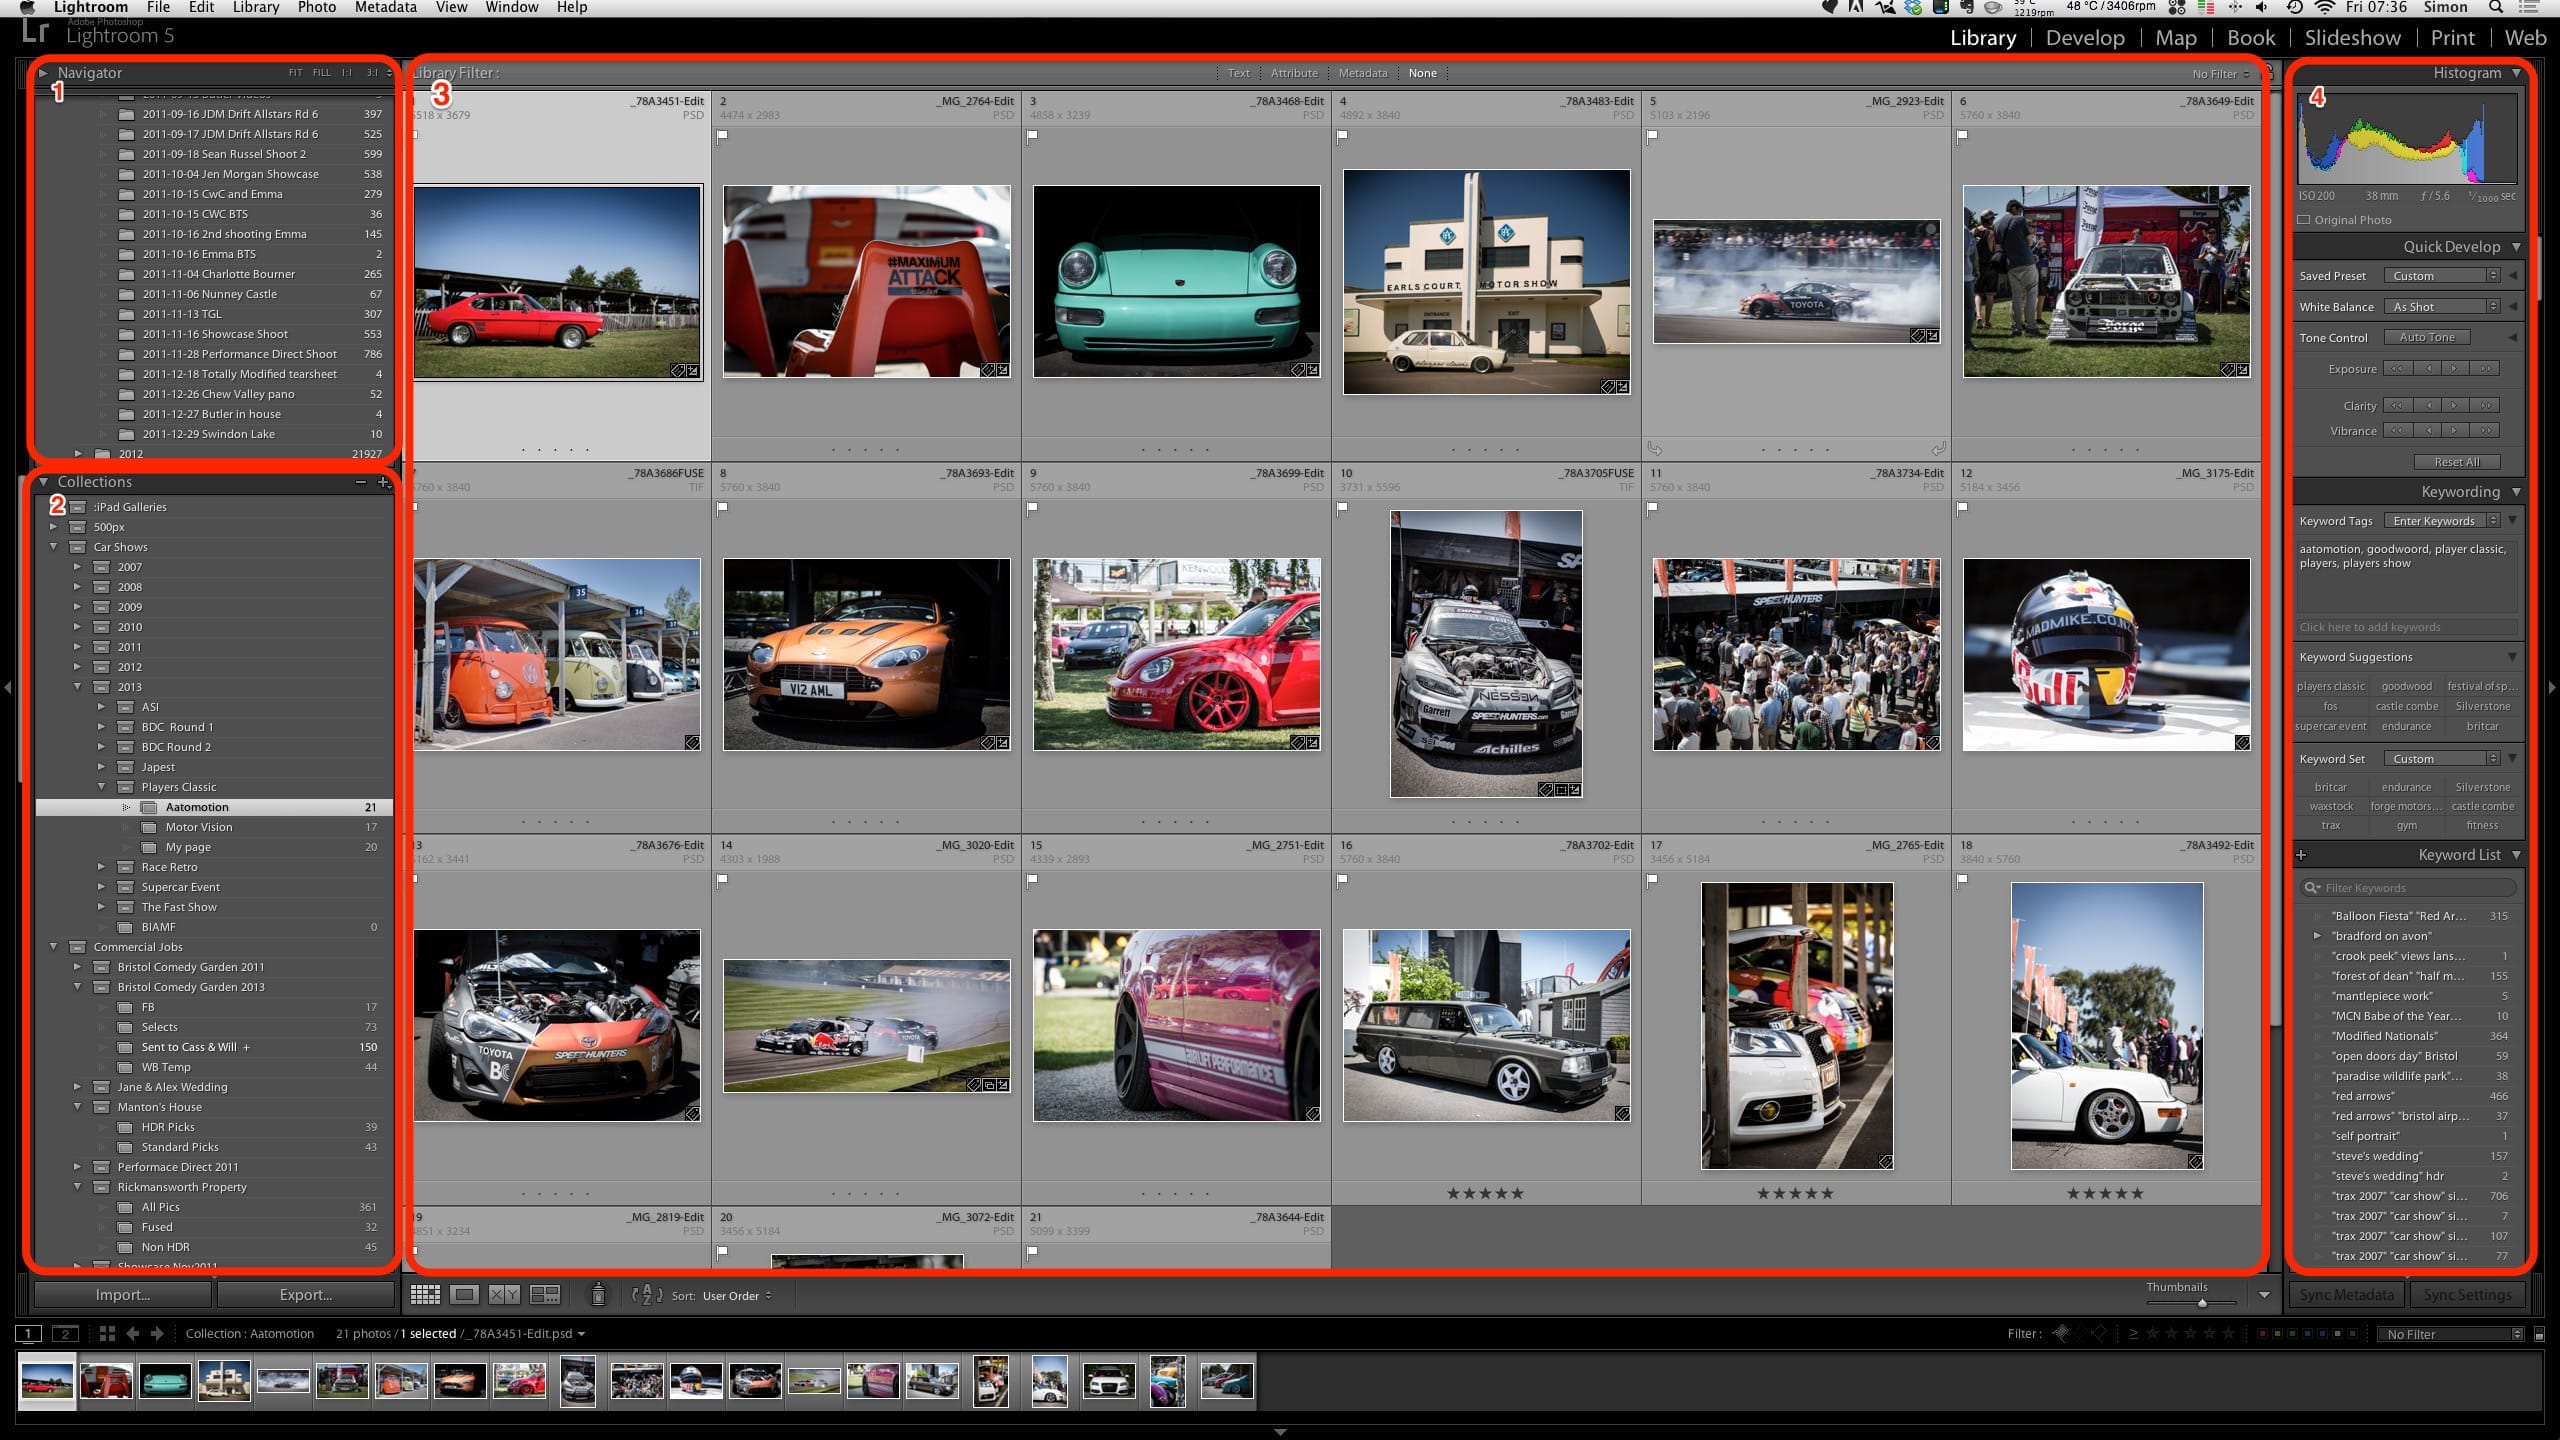Open the Saved Preset Custom dropdown
2560x1440 pixels.
click(x=2441, y=276)
